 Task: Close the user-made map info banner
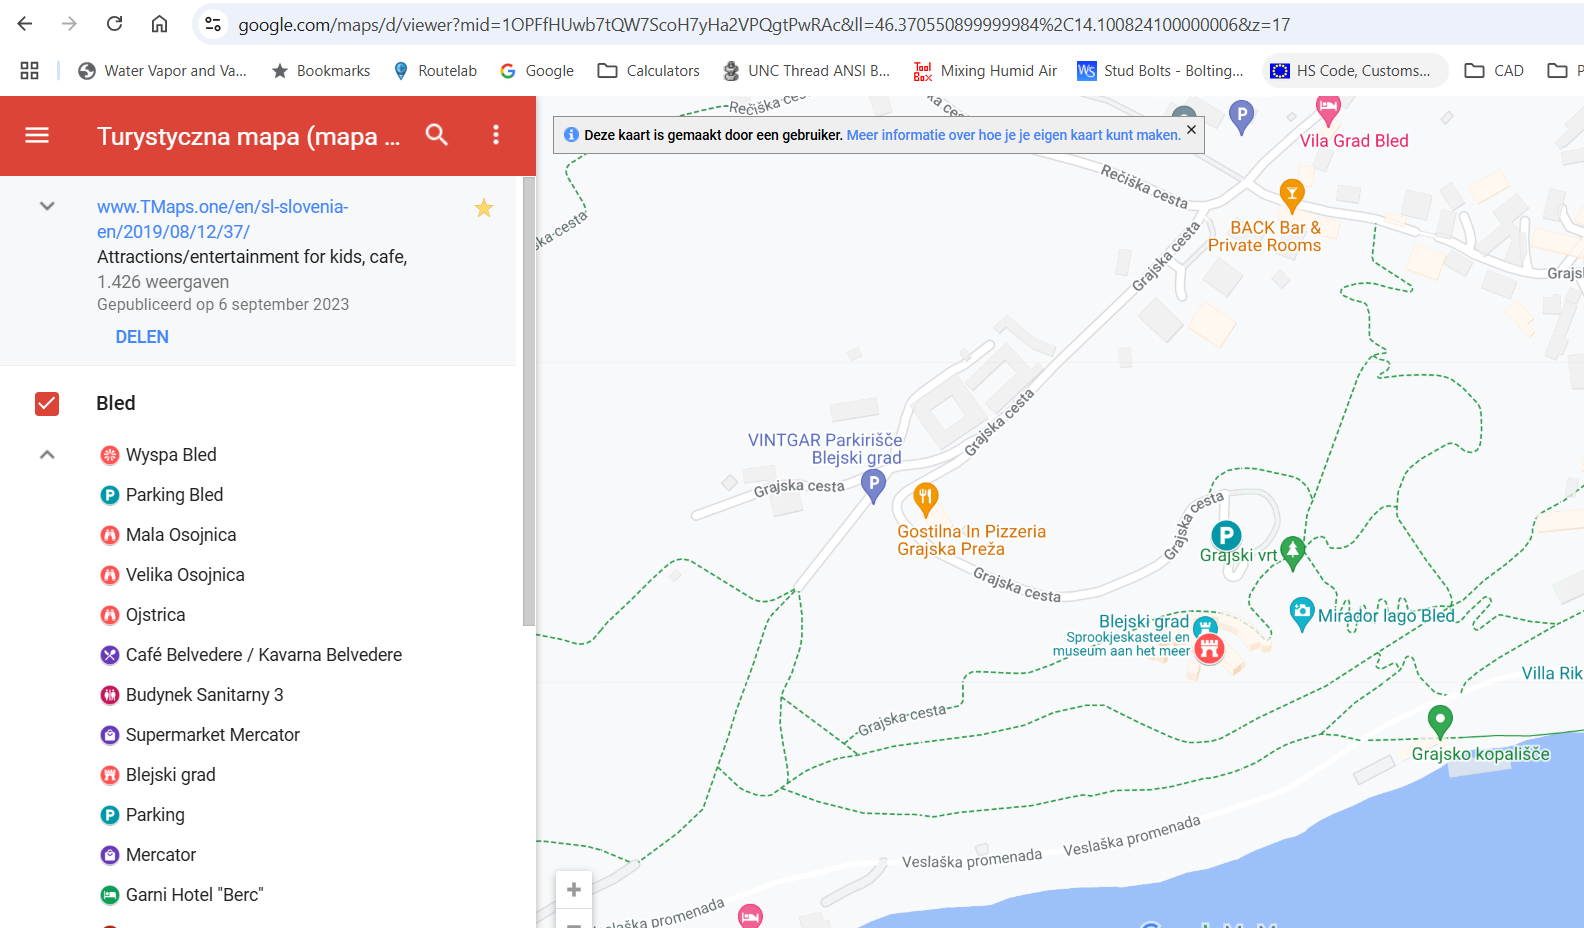1191,130
